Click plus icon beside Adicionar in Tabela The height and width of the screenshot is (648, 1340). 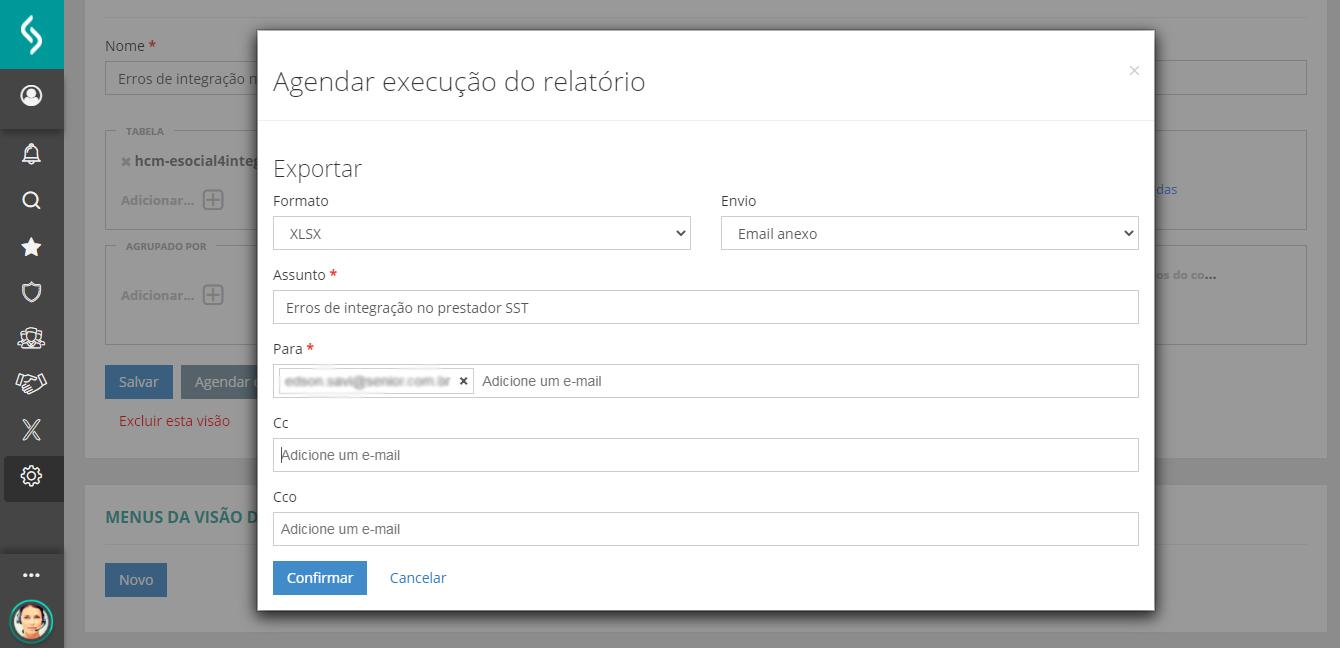click(213, 200)
